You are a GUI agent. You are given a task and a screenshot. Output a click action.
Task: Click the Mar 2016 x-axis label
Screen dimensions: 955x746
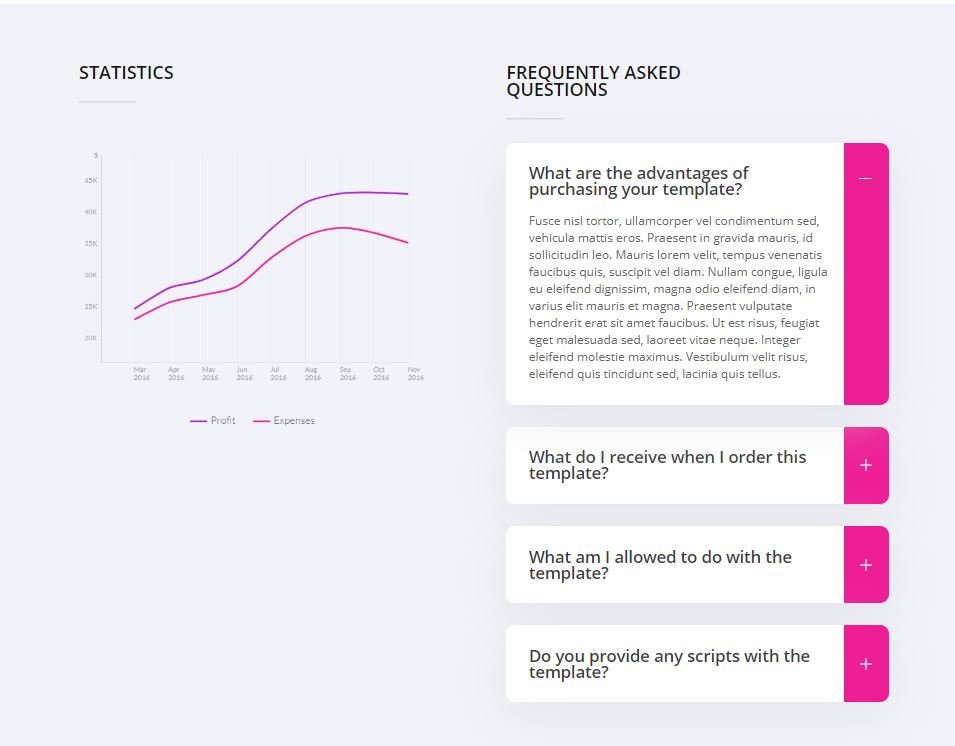141,373
